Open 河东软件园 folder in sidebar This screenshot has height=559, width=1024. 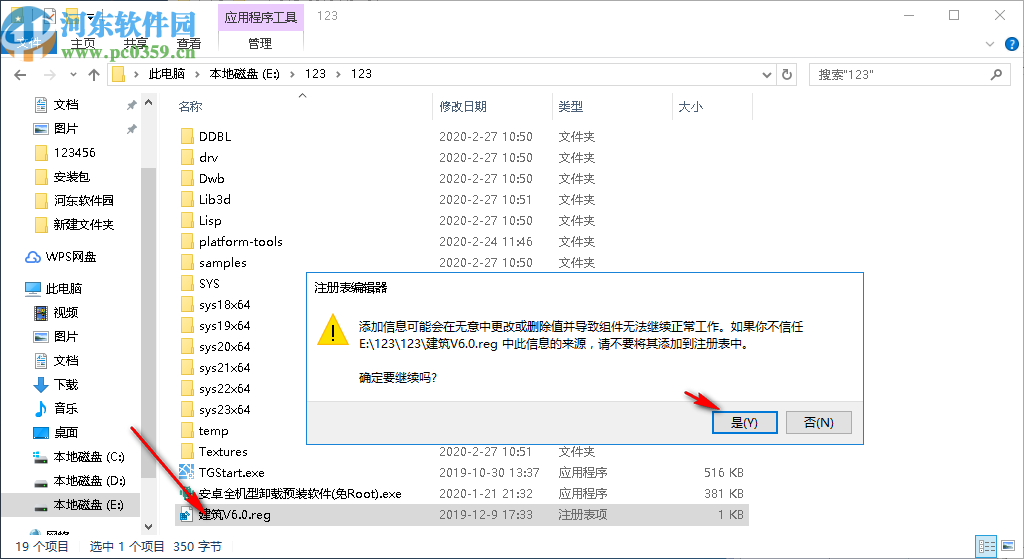point(84,200)
